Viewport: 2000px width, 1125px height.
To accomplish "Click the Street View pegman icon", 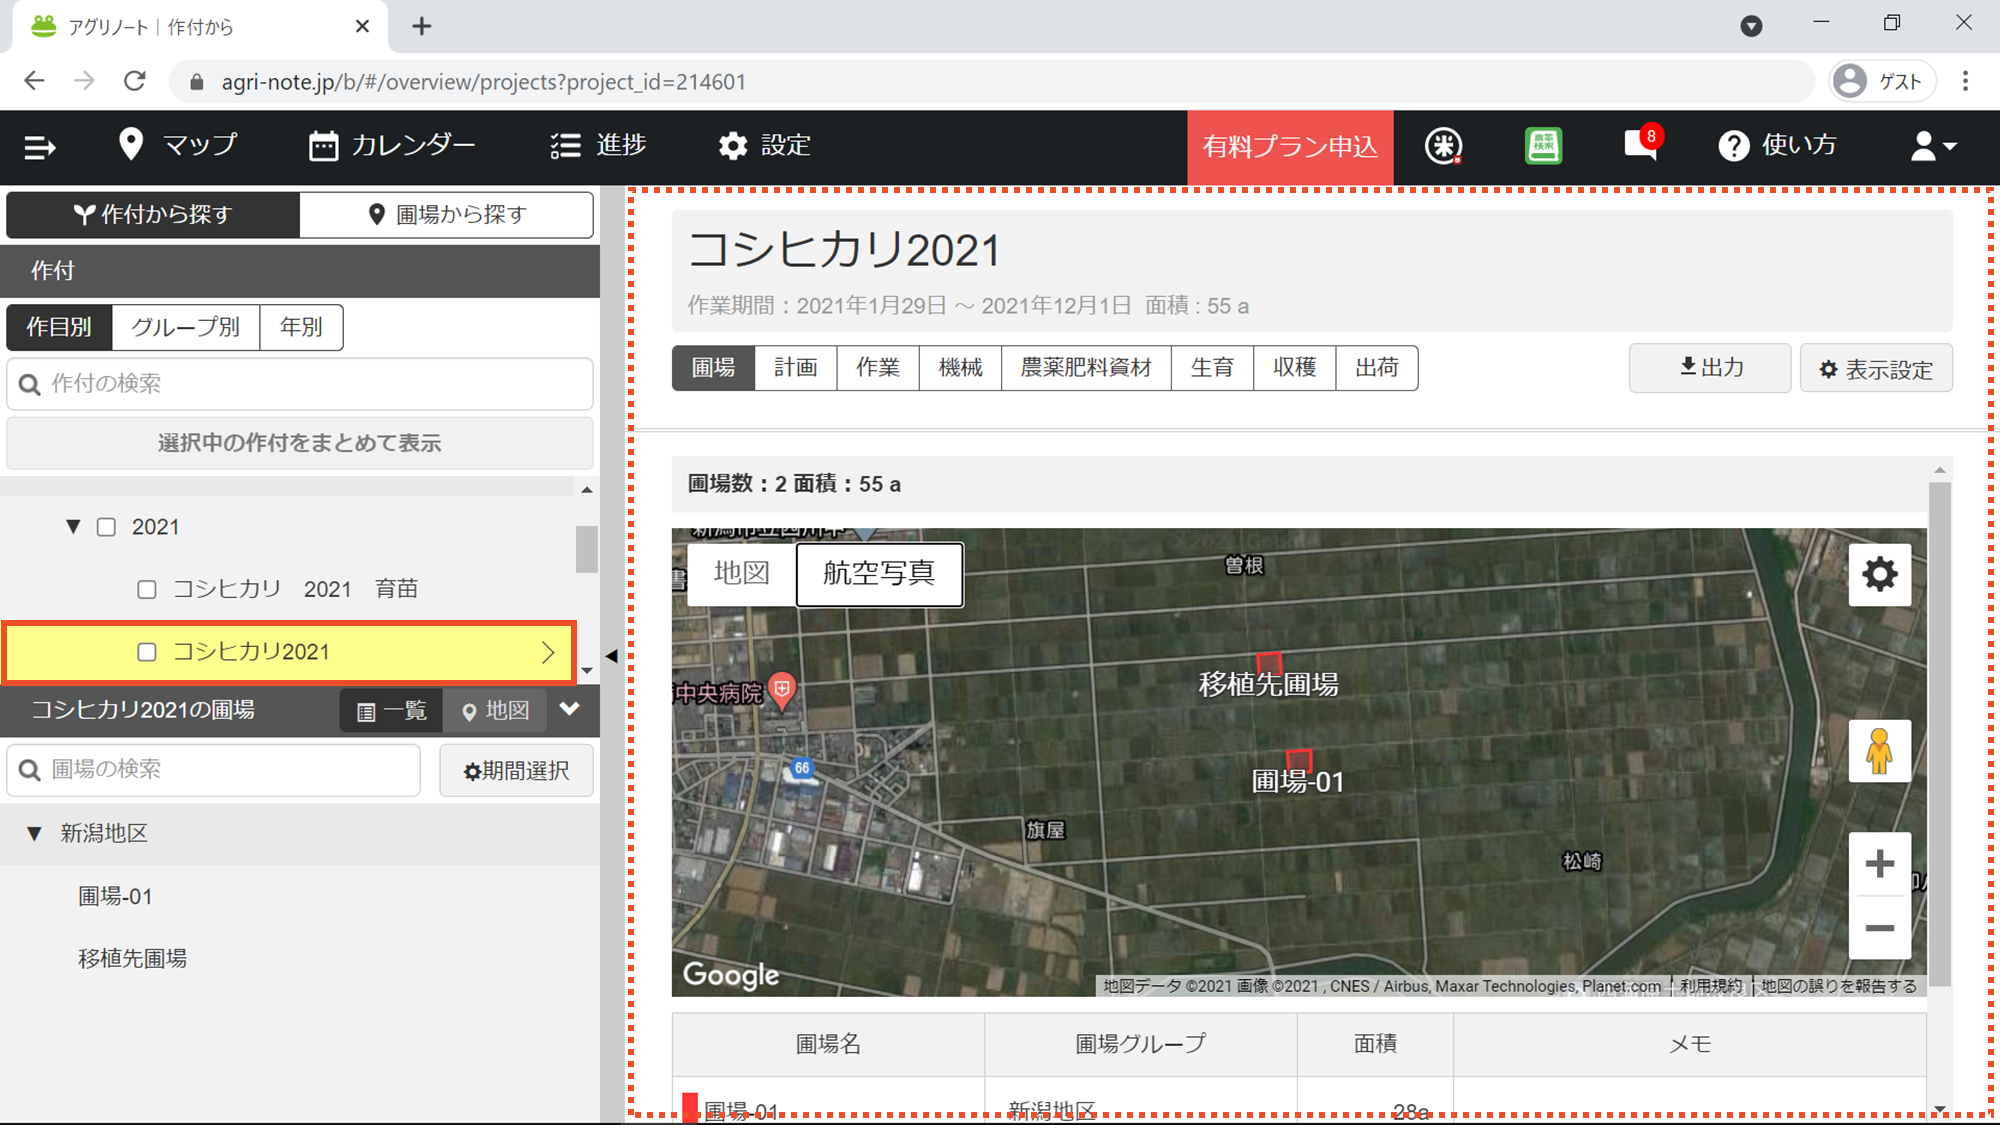I will coord(1880,751).
